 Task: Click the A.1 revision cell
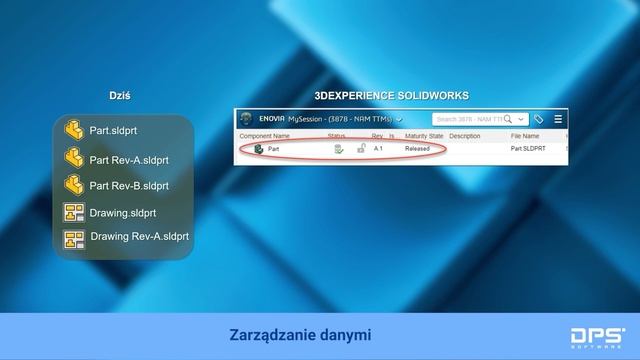378,149
